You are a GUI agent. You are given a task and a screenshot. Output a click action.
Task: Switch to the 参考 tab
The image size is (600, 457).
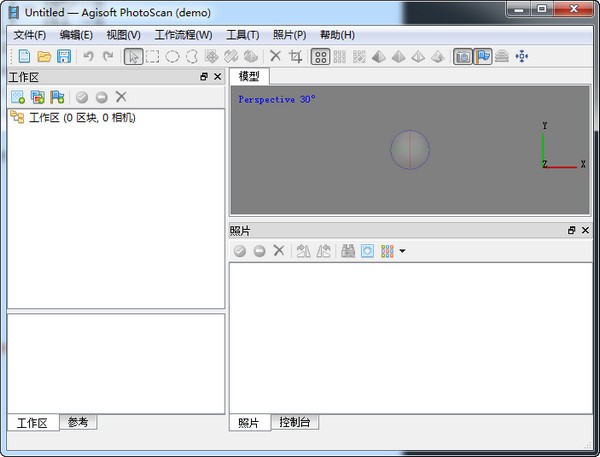(x=78, y=422)
